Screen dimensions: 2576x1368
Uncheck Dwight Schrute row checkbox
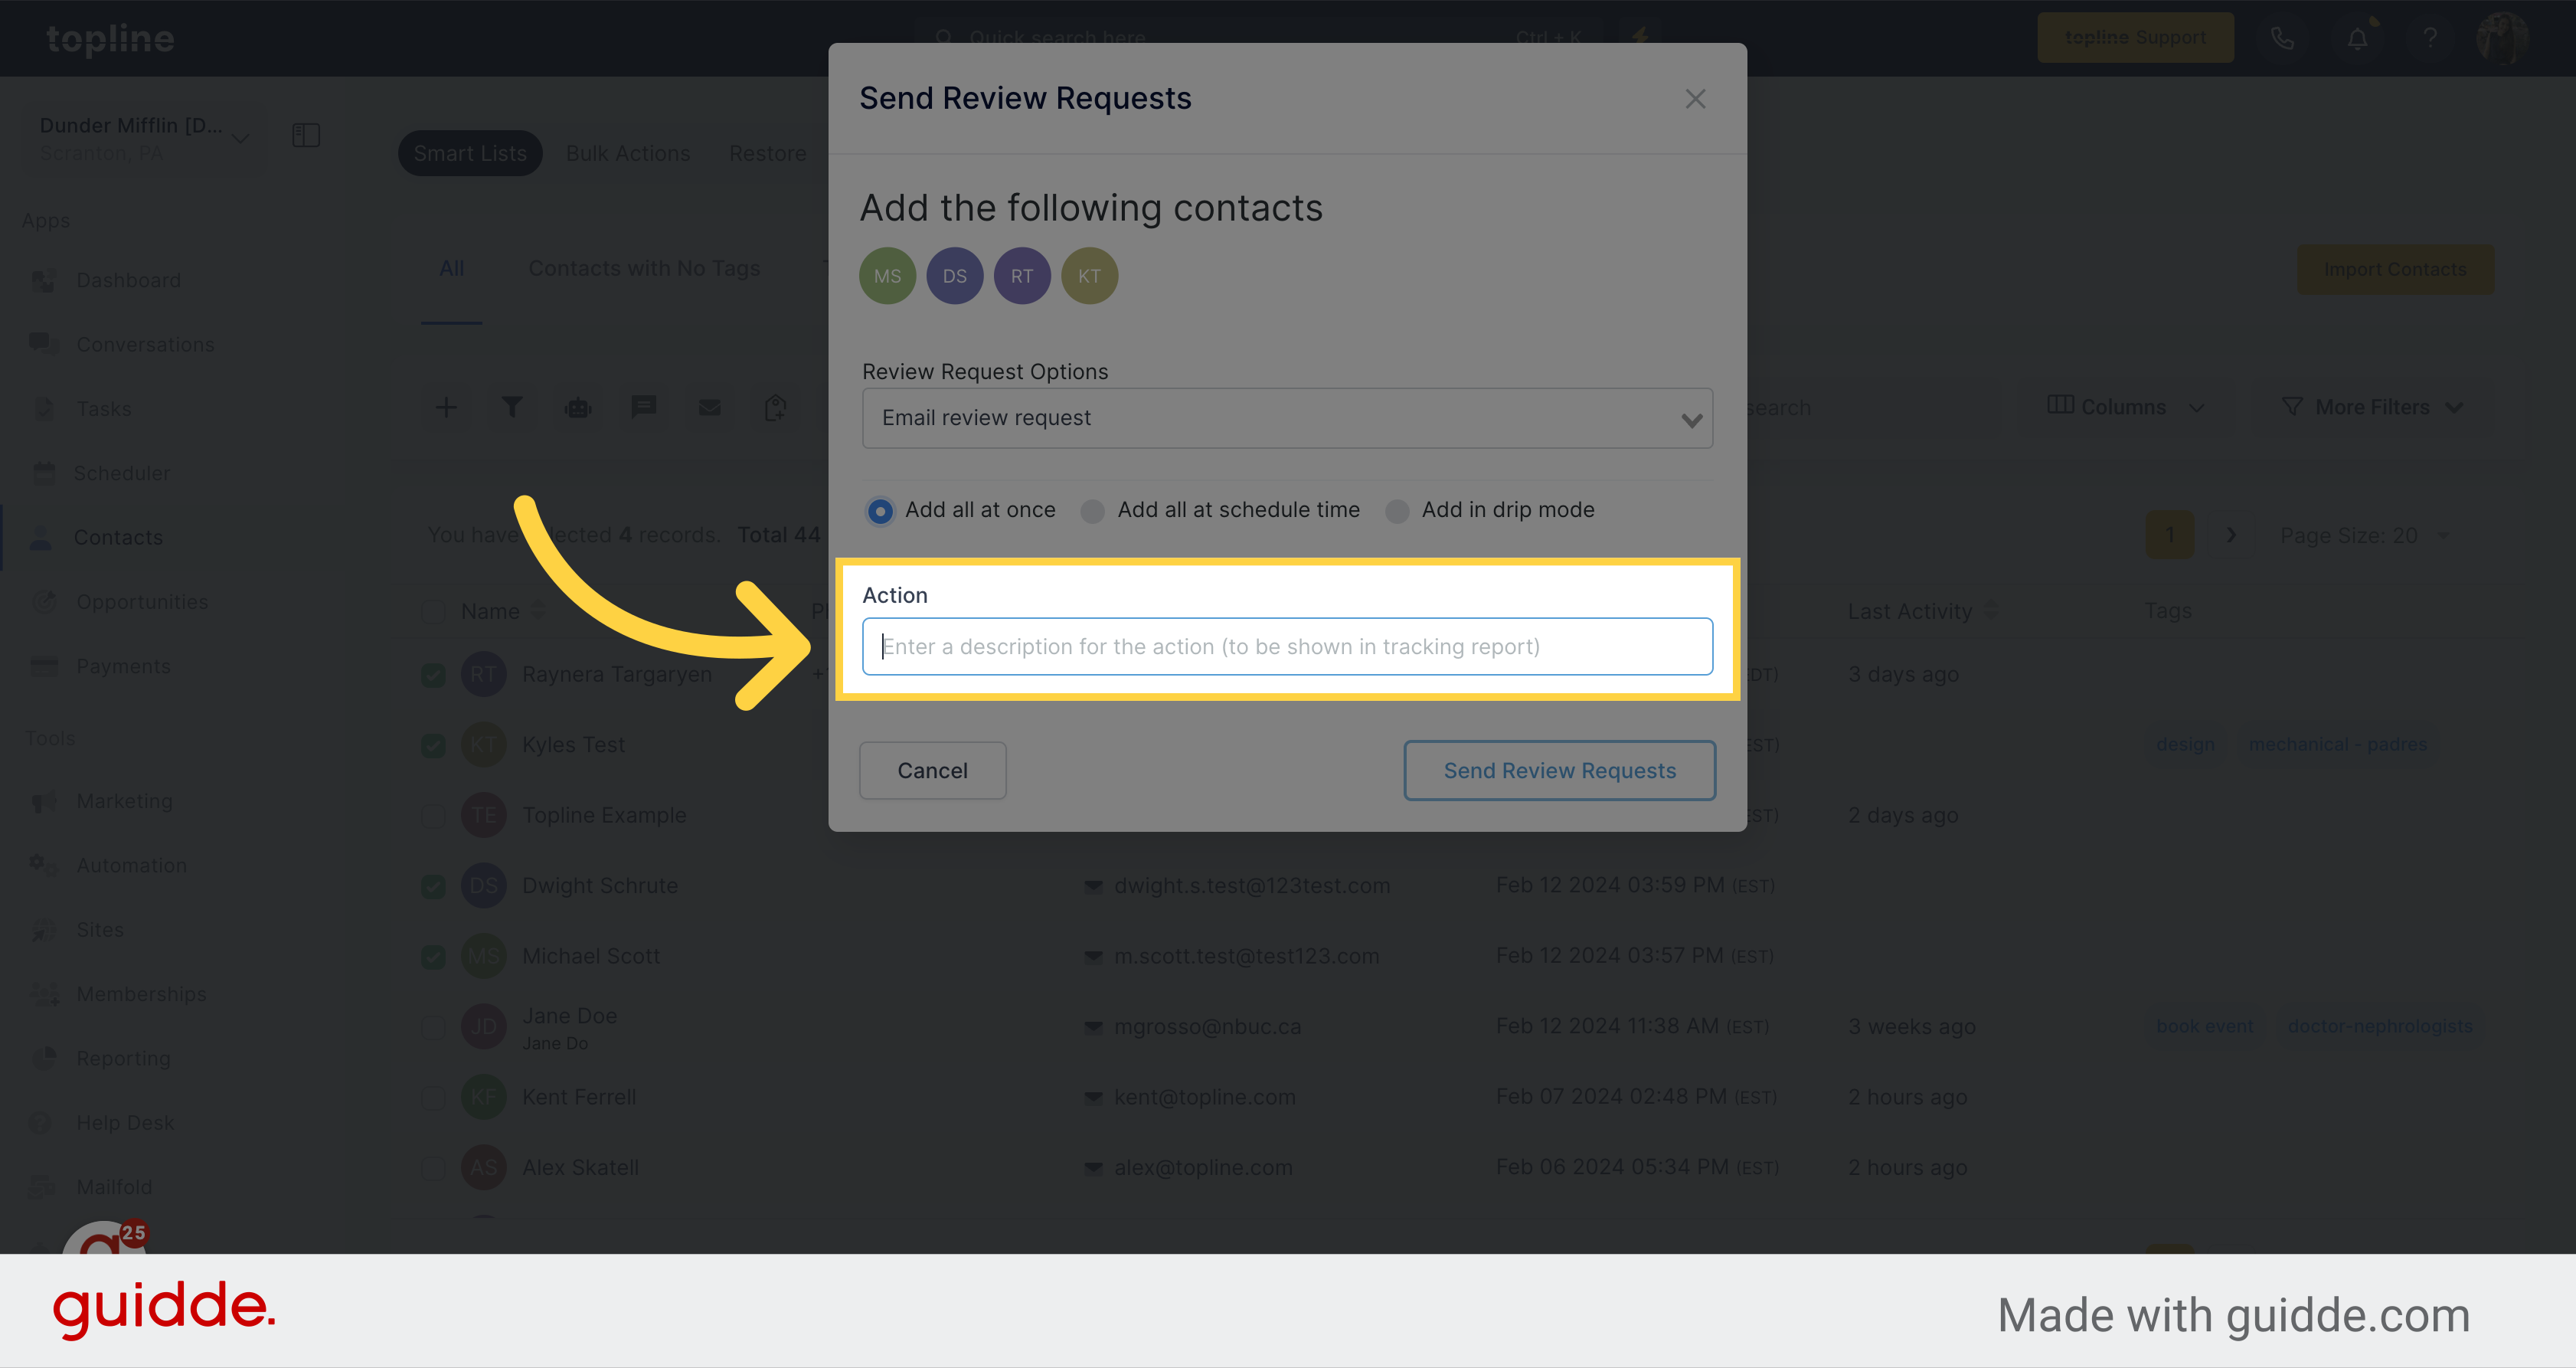tap(433, 886)
